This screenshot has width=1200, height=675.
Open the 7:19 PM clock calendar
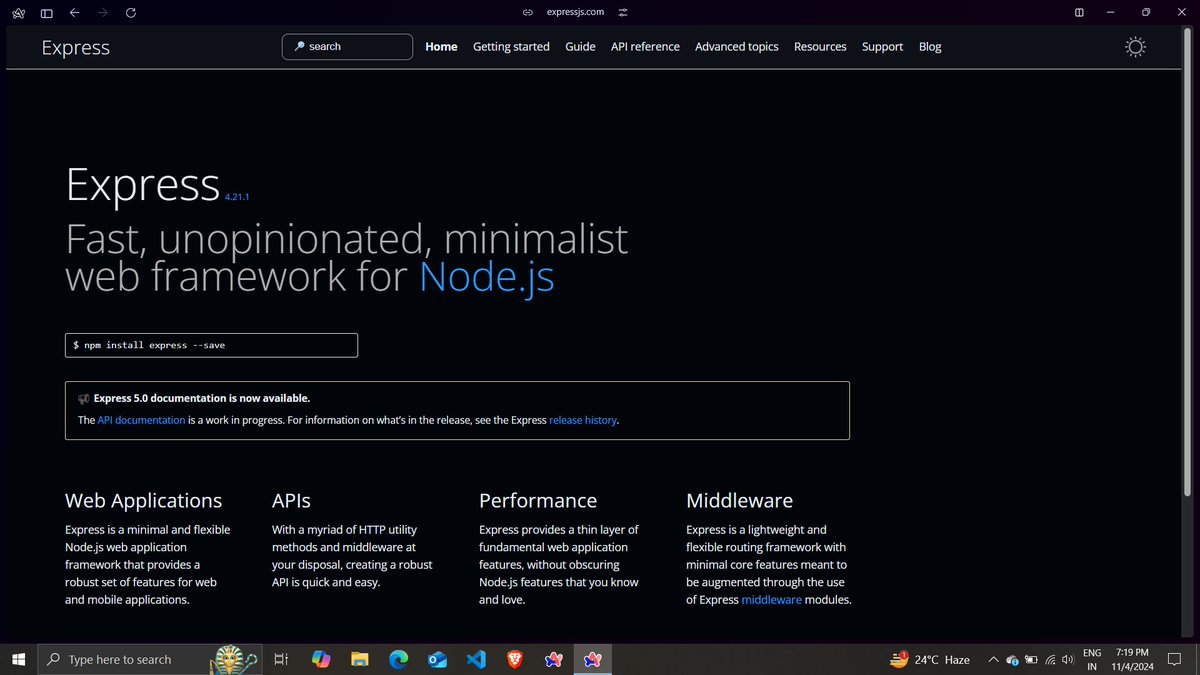click(1133, 659)
